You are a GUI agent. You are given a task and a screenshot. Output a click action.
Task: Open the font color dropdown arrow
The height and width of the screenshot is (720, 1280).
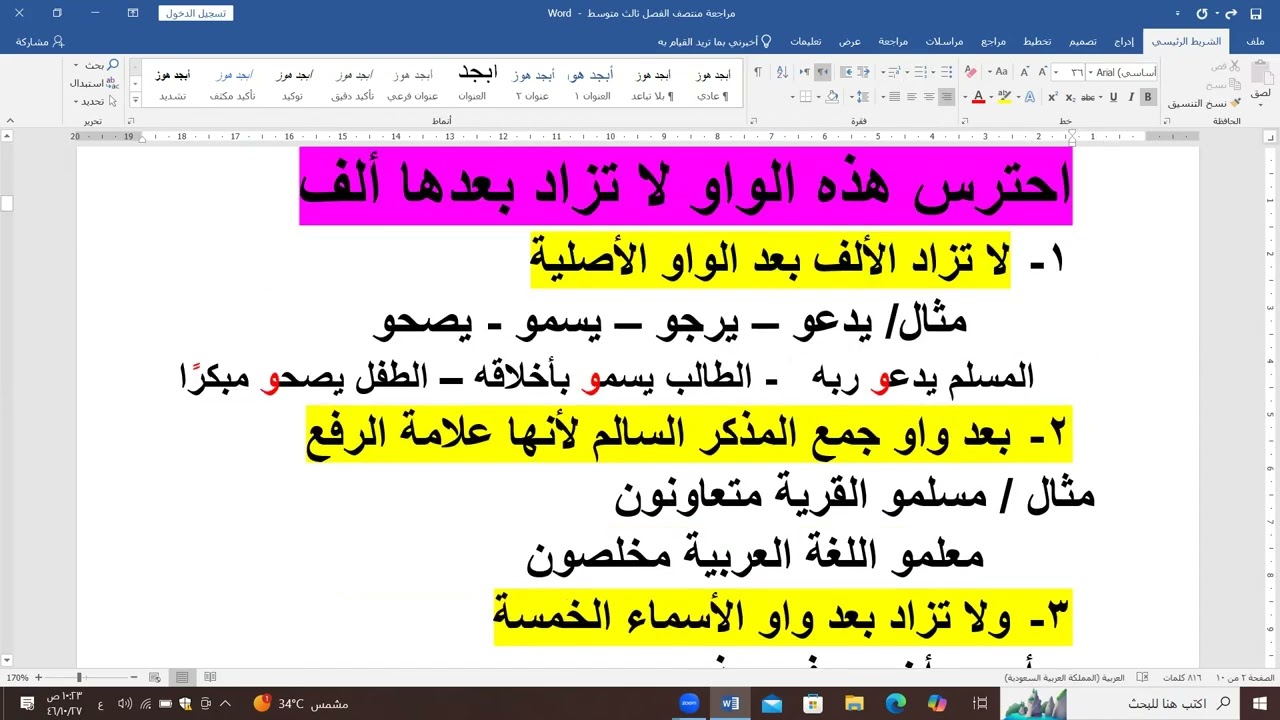coord(965,97)
